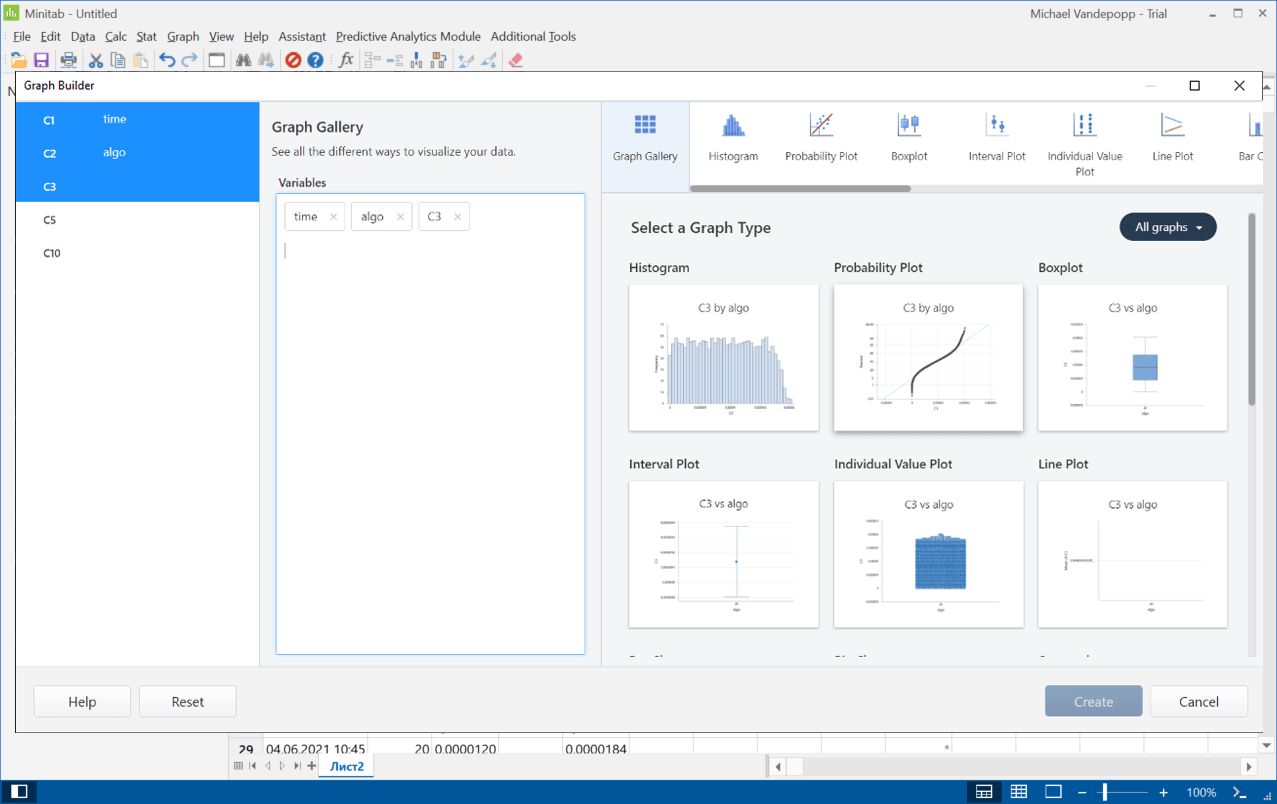Image resolution: width=1277 pixels, height=804 pixels.
Task: Show the window layout toolbar icon
Action: [x=216, y=61]
